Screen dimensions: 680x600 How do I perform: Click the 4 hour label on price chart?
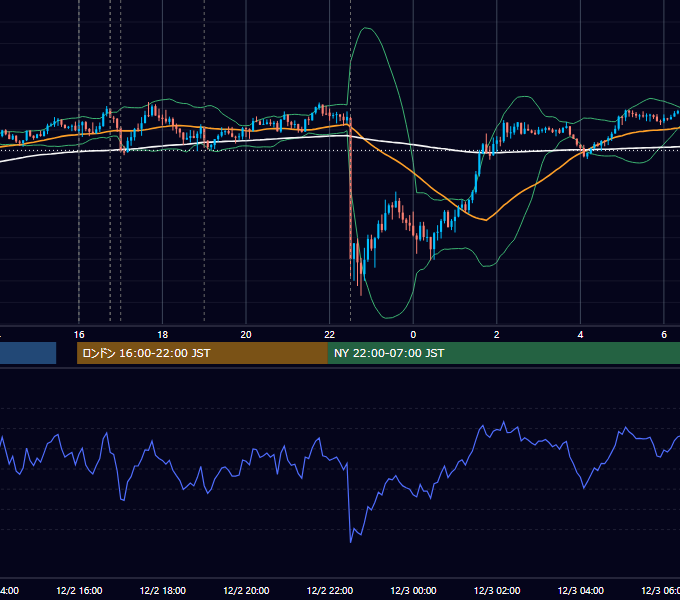coord(580,335)
